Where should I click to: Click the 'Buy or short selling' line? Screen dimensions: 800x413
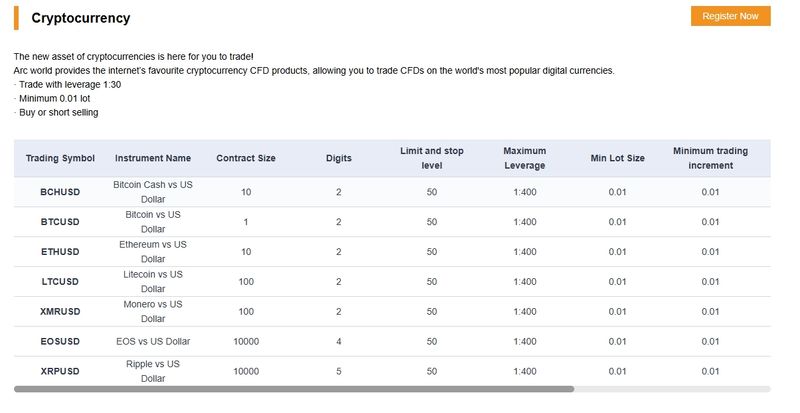(56, 113)
